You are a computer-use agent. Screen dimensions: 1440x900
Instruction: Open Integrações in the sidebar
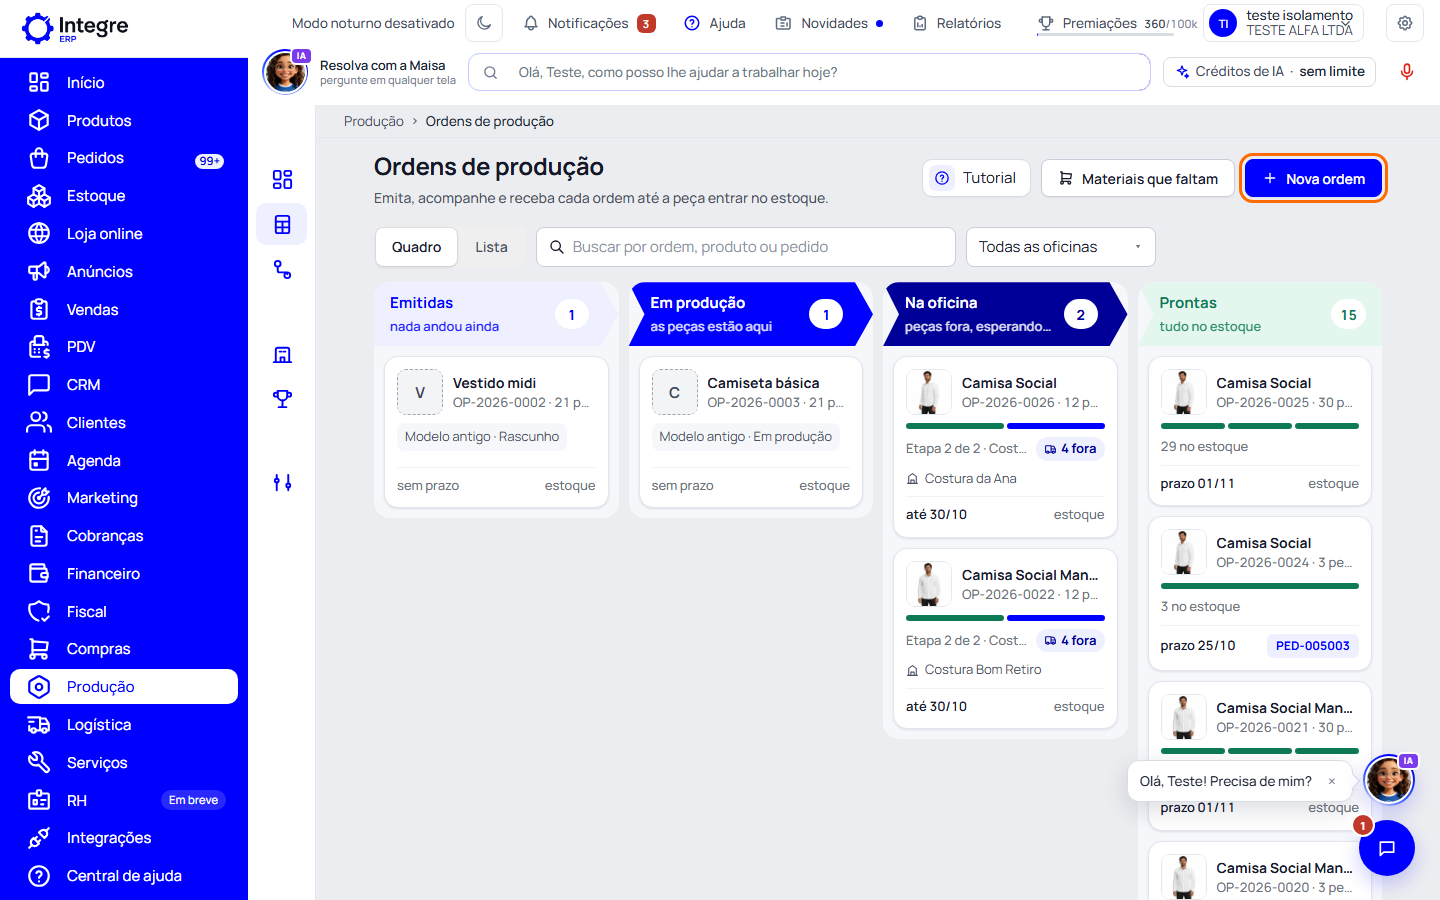point(124,838)
